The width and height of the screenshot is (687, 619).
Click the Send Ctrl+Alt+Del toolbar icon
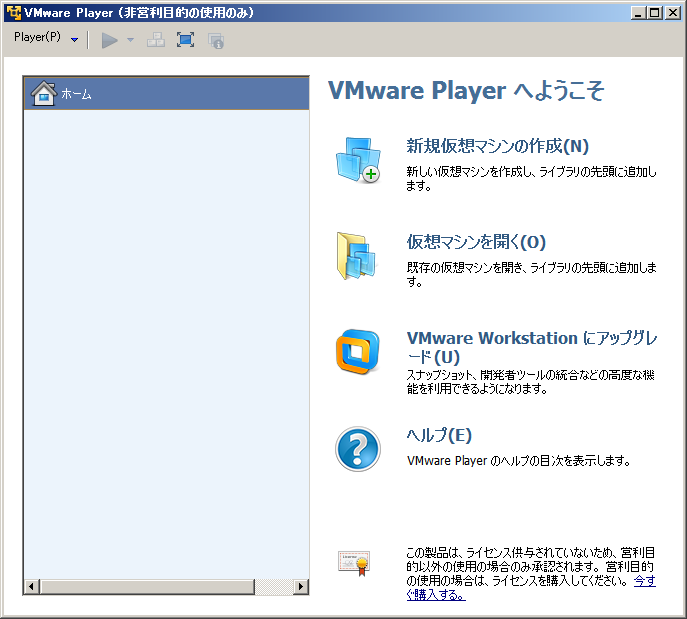pyautogui.click(x=156, y=40)
